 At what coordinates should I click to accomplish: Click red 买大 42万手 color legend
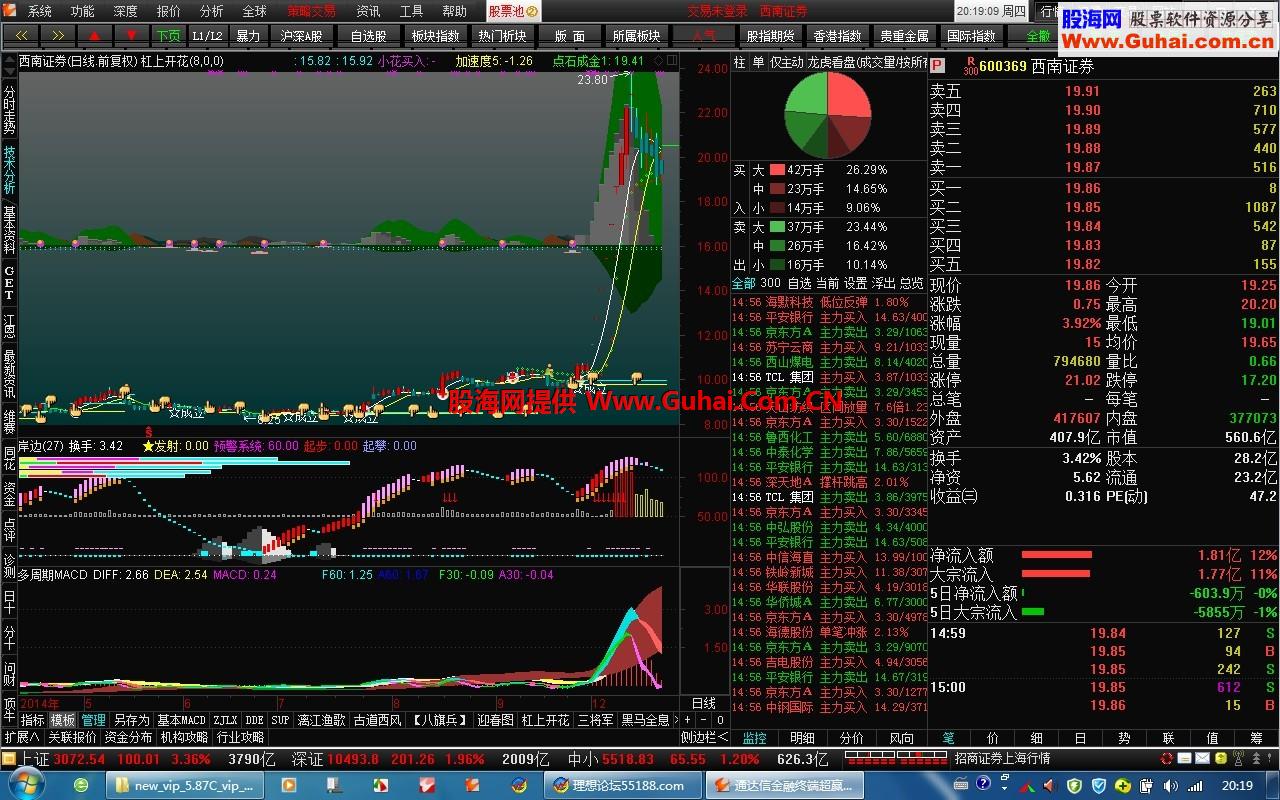(777, 170)
